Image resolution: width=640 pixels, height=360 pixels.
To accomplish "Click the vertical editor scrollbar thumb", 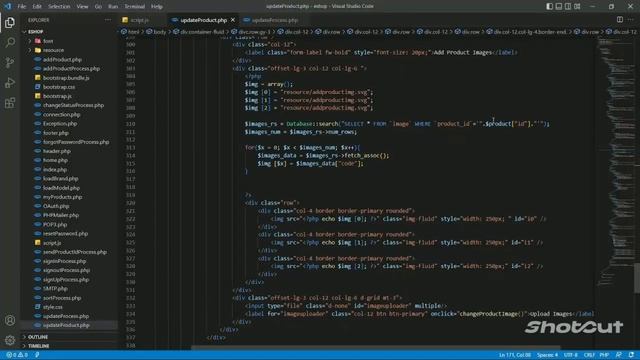I will pyautogui.click(x=637, y=278).
